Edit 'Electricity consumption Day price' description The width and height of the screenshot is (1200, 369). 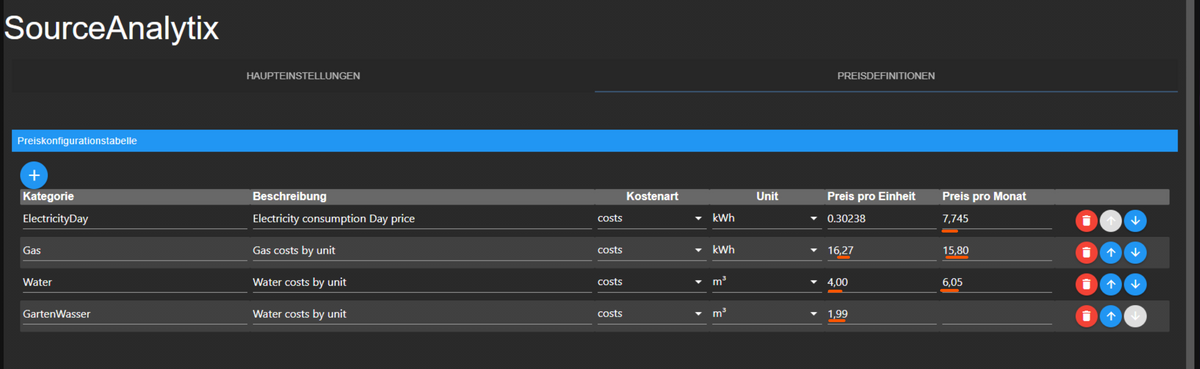click(421, 218)
